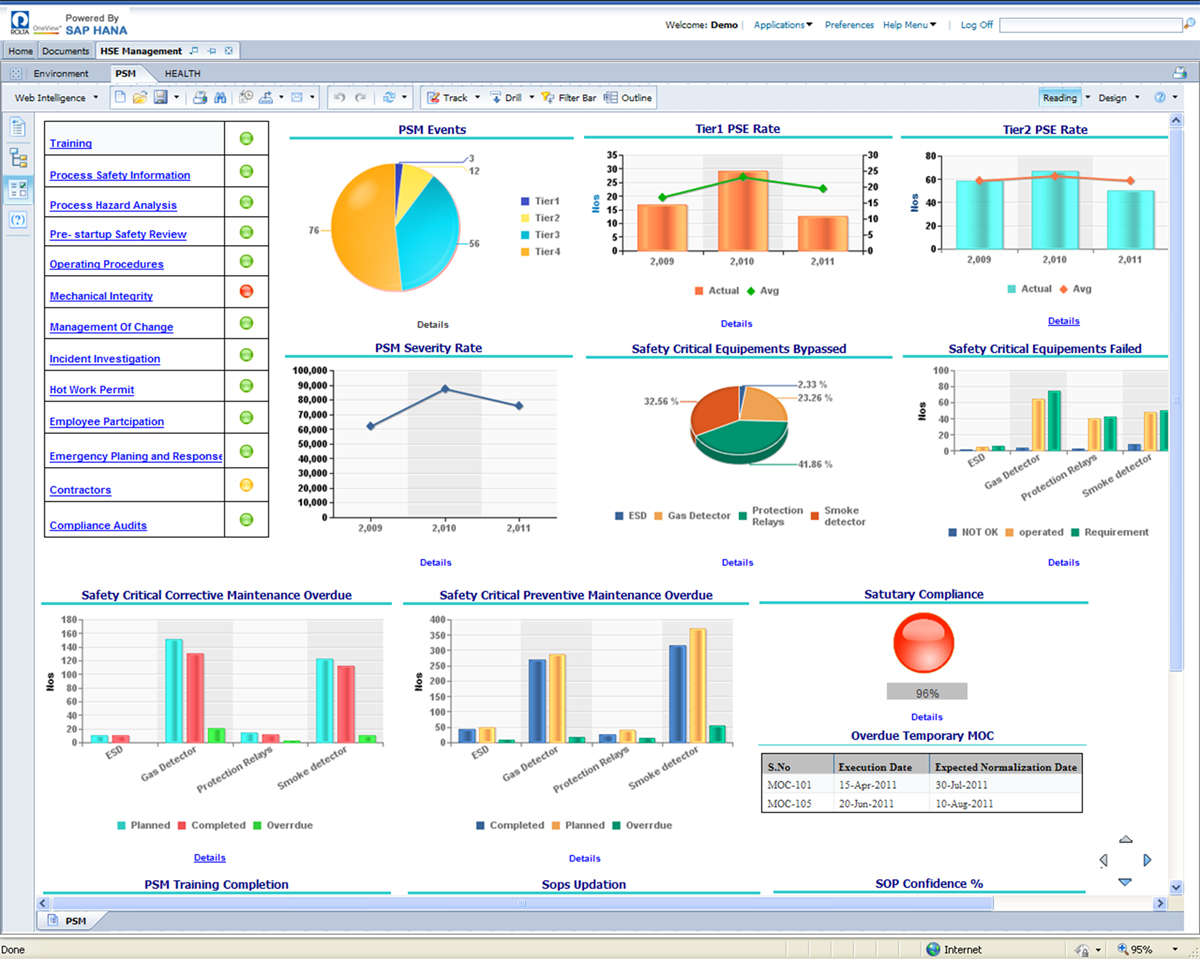
Task: Click the red Satutary Compliance indicator
Action: (926, 641)
